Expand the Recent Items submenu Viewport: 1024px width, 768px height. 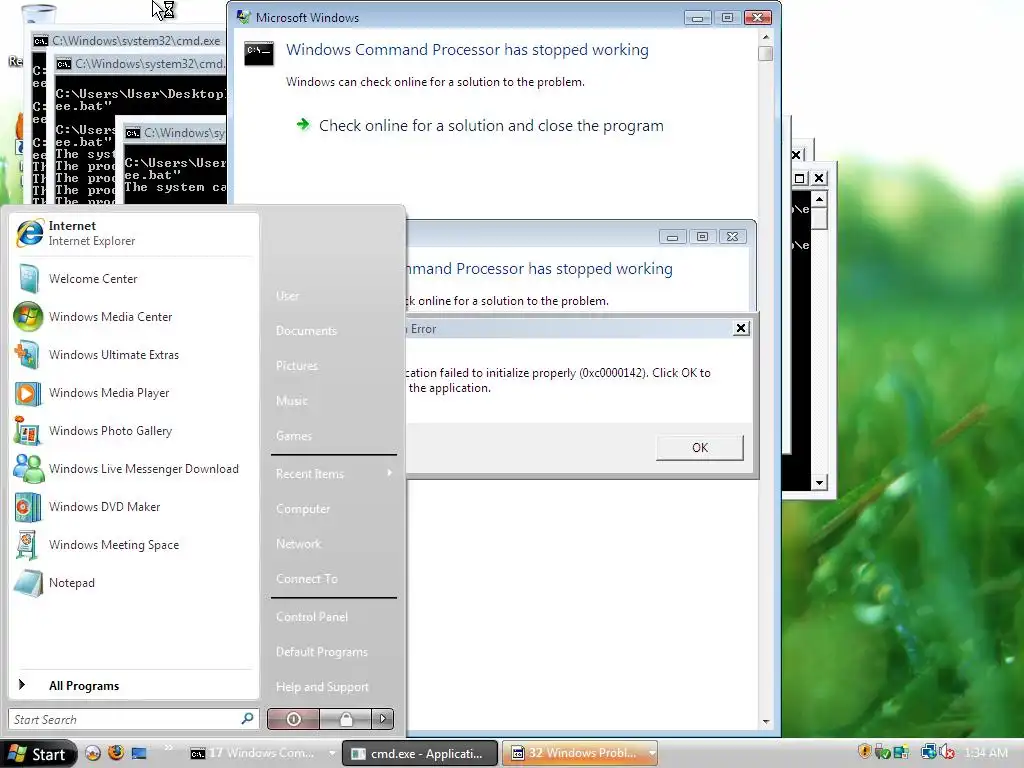(x=334, y=473)
